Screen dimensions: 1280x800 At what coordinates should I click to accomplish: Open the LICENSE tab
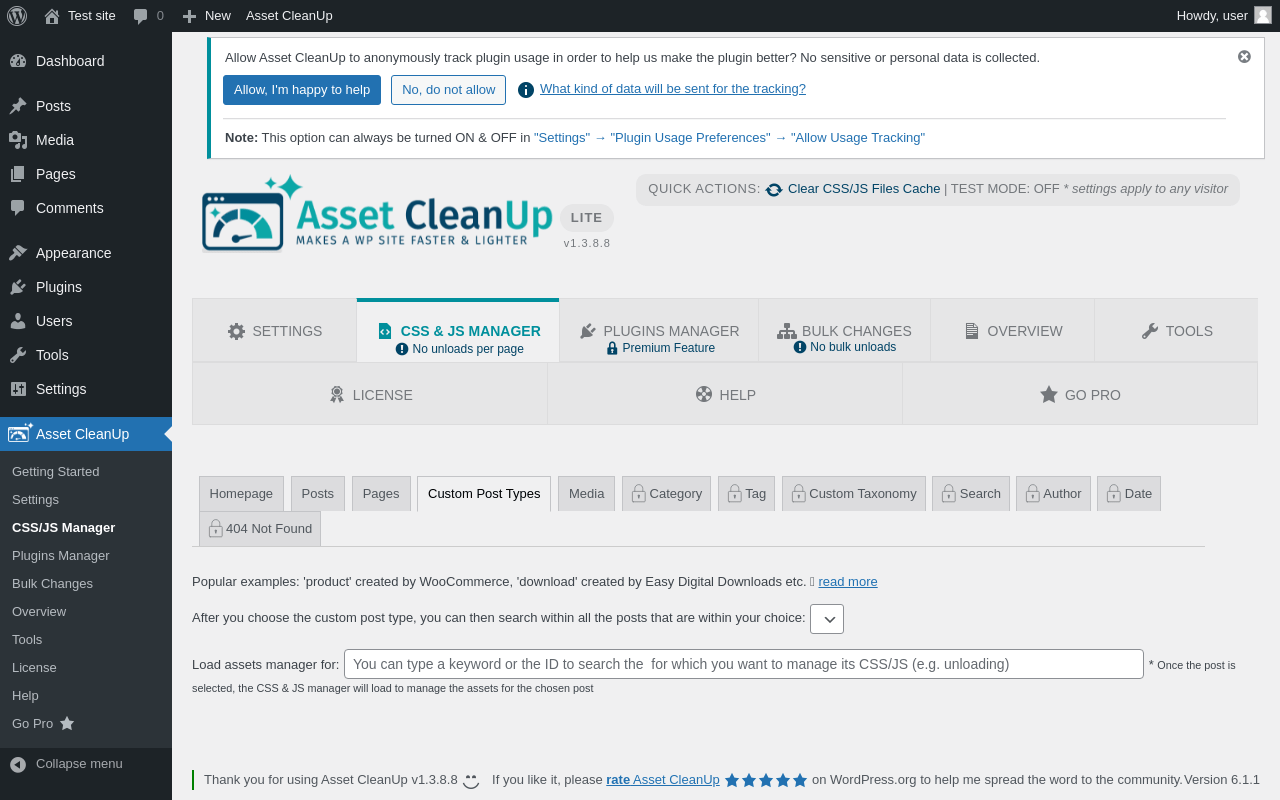tap(370, 394)
